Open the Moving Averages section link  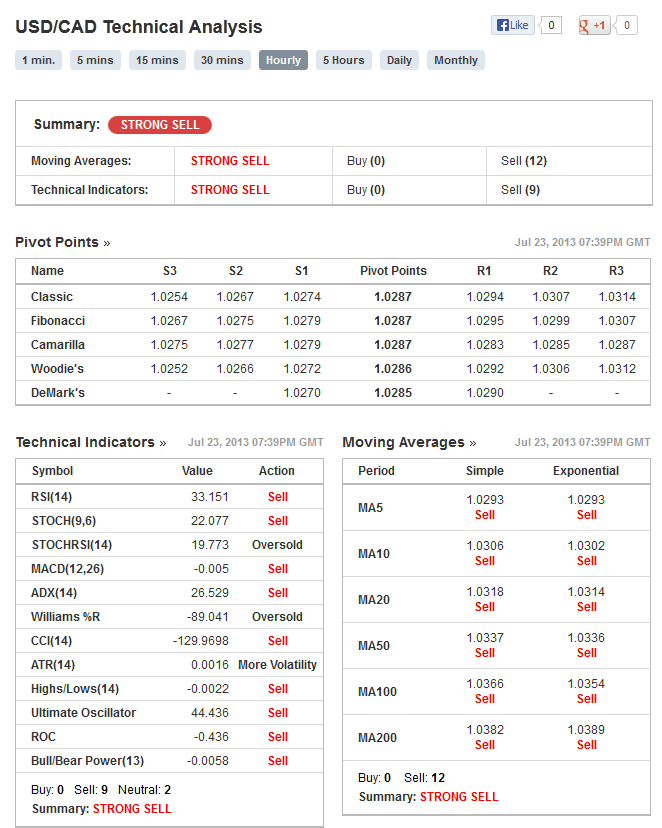[x=409, y=443]
